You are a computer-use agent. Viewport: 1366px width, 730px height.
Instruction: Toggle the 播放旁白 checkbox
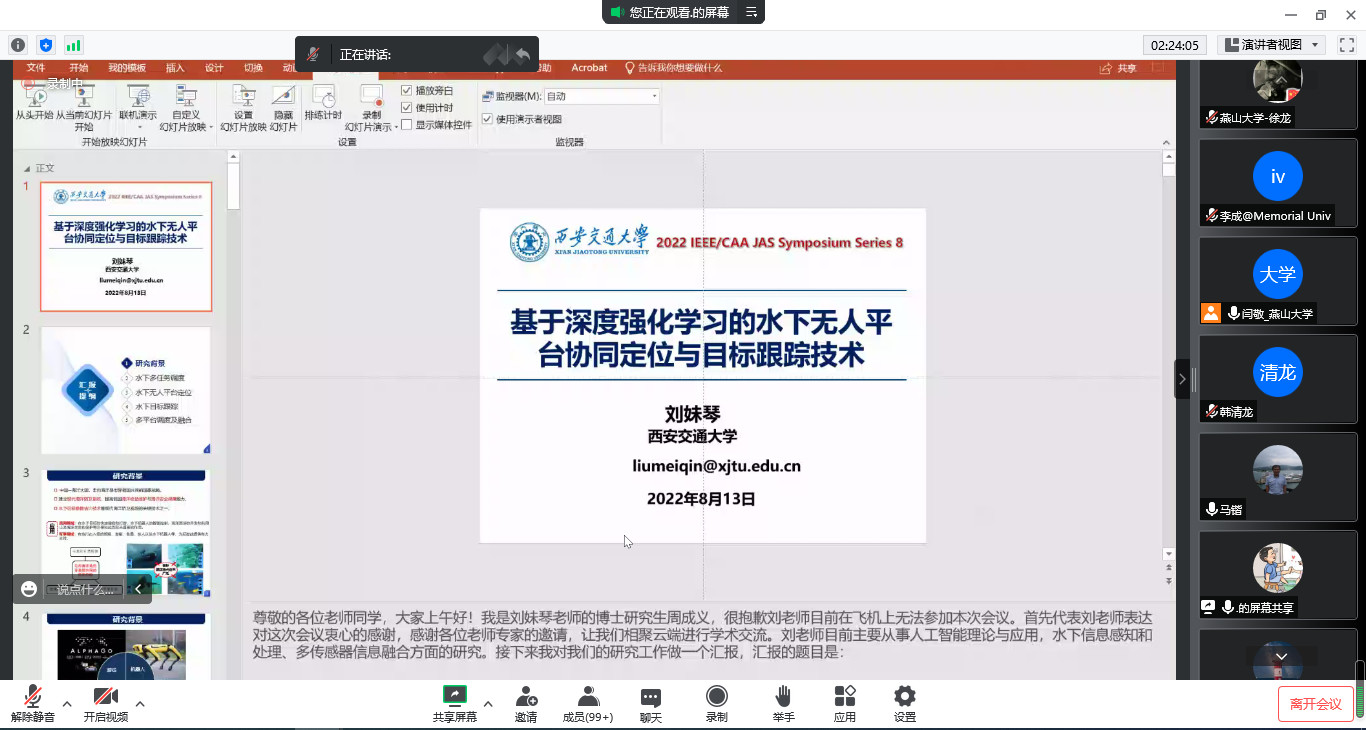407,91
